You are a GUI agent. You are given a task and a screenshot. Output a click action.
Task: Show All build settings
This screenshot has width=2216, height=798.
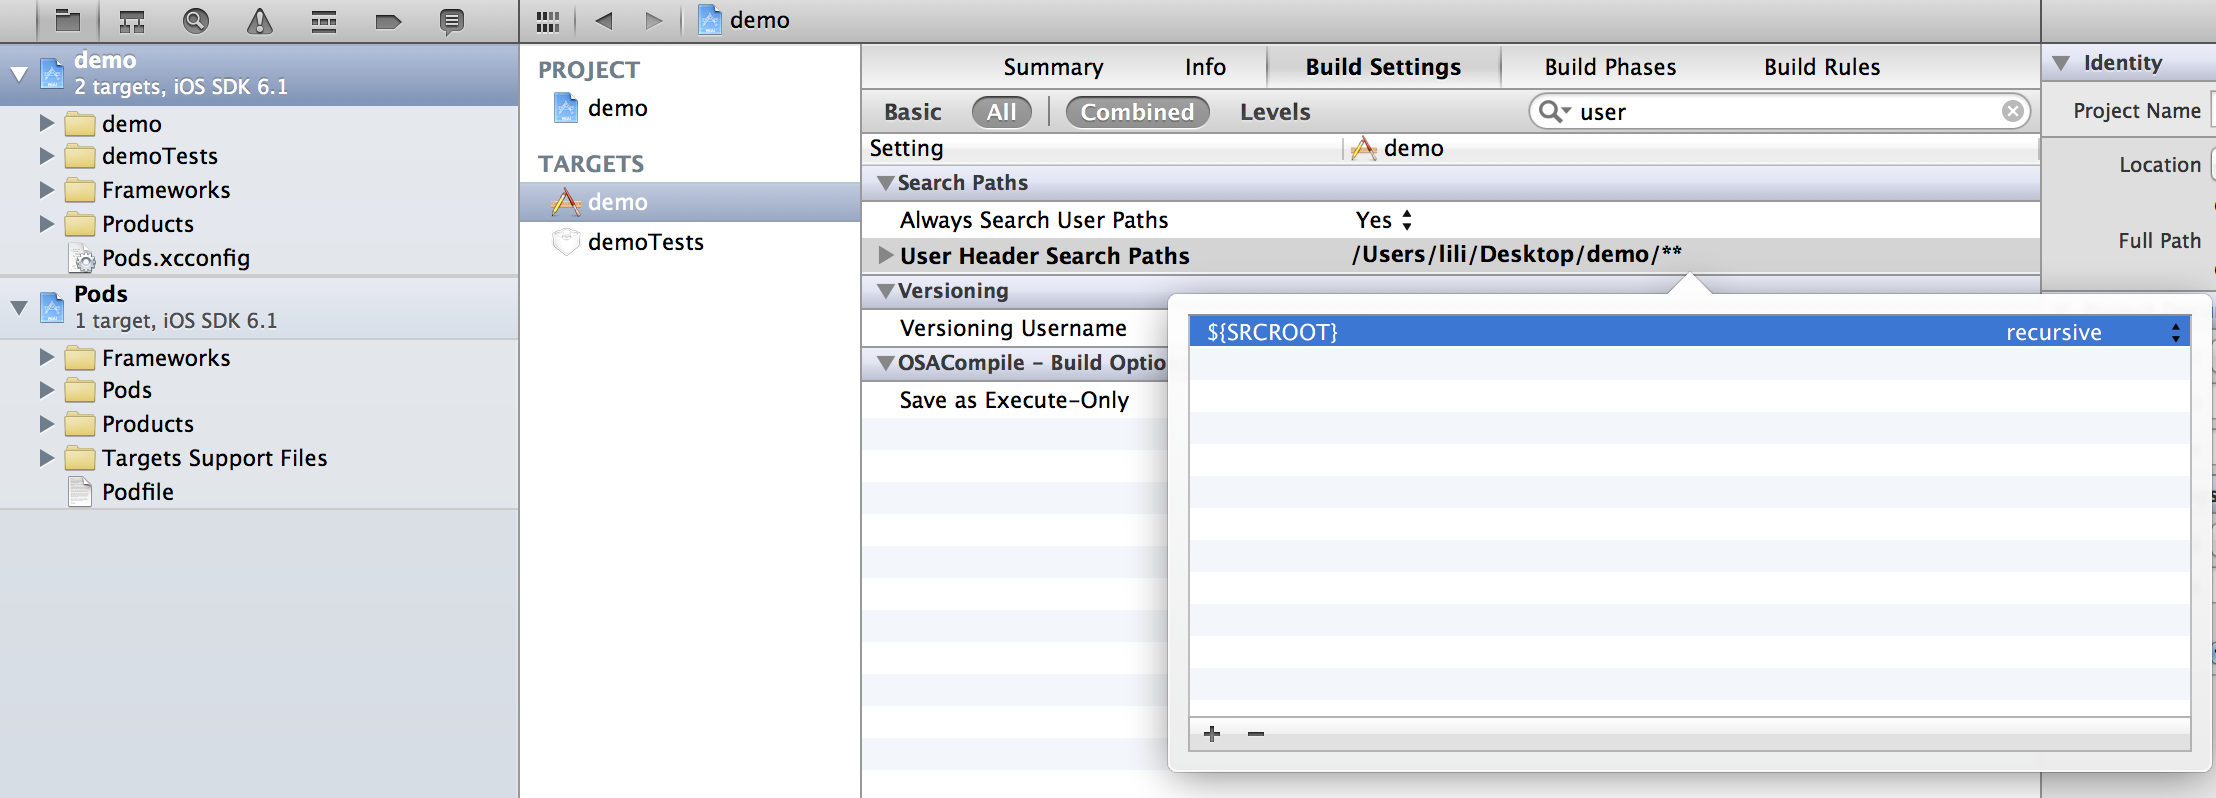pyautogui.click(x=1001, y=112)
